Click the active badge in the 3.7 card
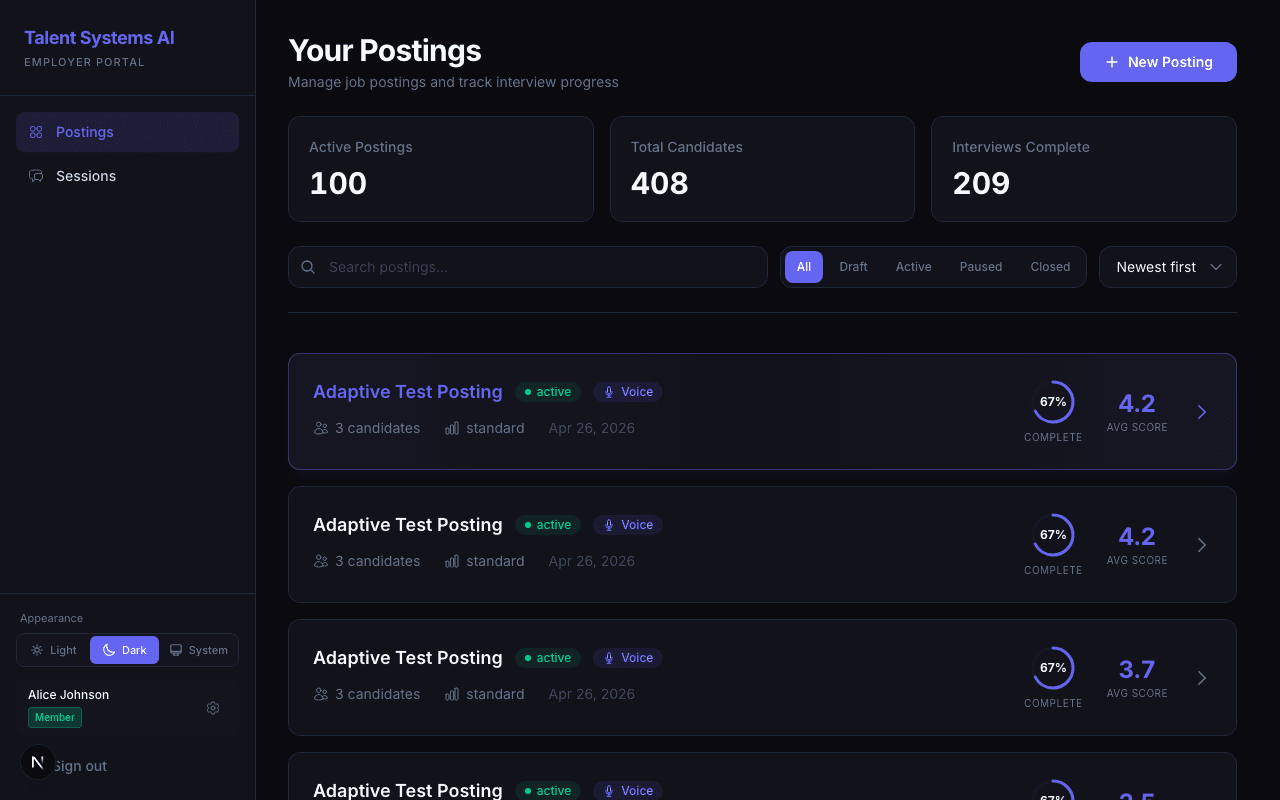 [548, 658]
